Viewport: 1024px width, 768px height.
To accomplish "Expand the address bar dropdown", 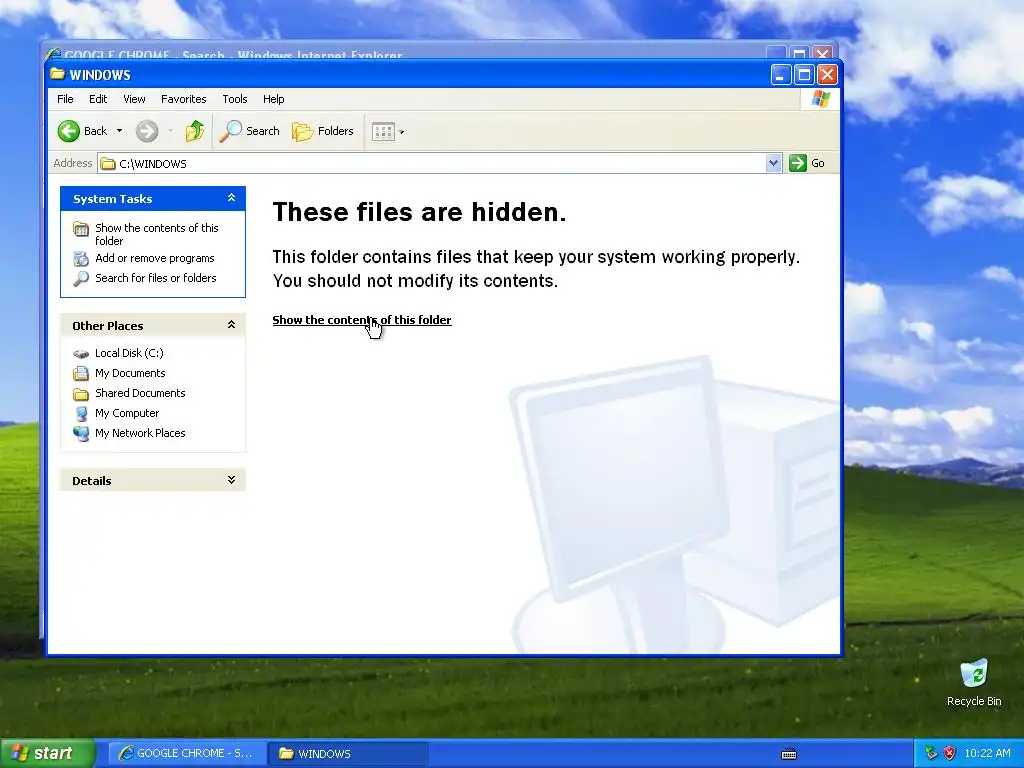I will [773, 163].
